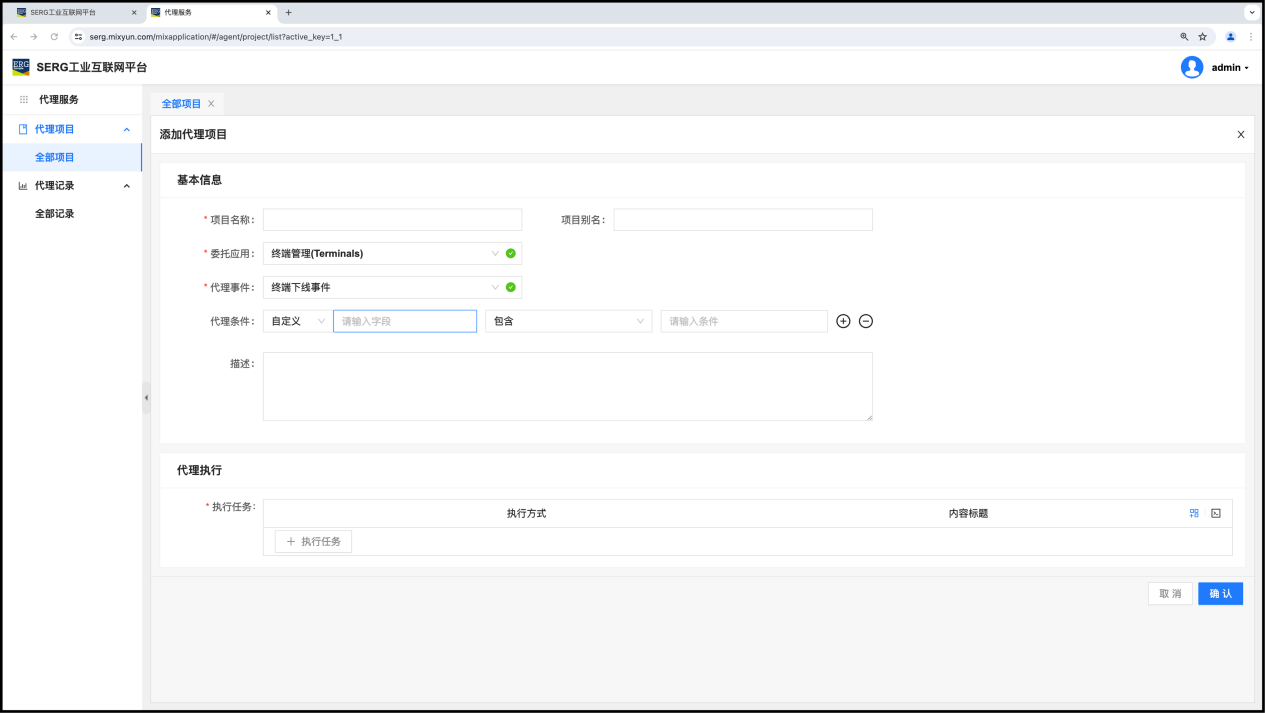Click the 代理服务 grid icon in sidebar

pyautogui.click(x=24, y=100)
